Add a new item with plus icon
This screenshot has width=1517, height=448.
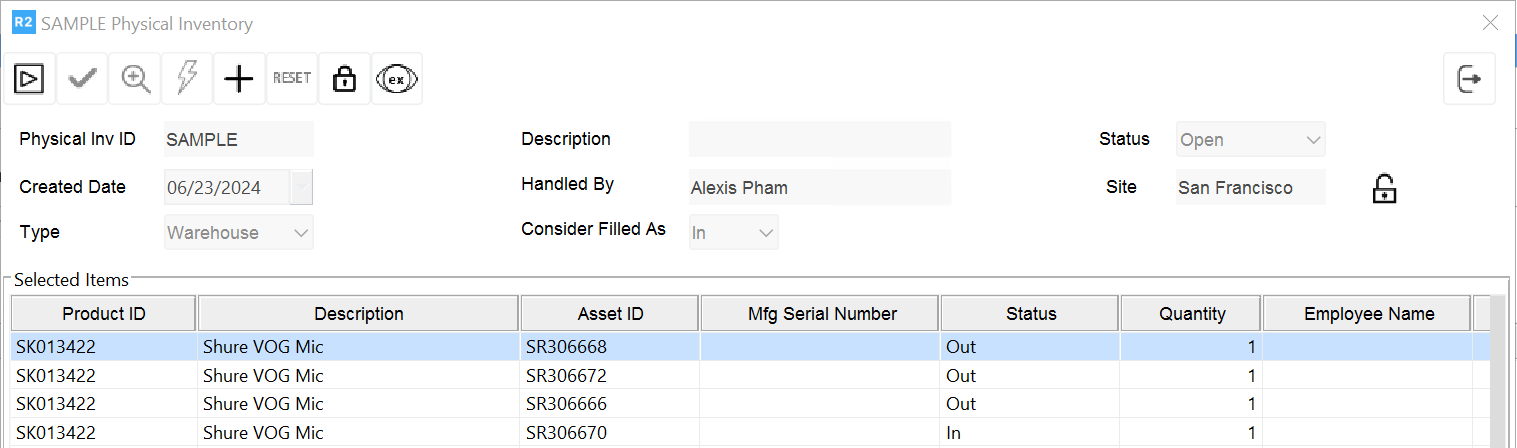click(x=239, y=79)
